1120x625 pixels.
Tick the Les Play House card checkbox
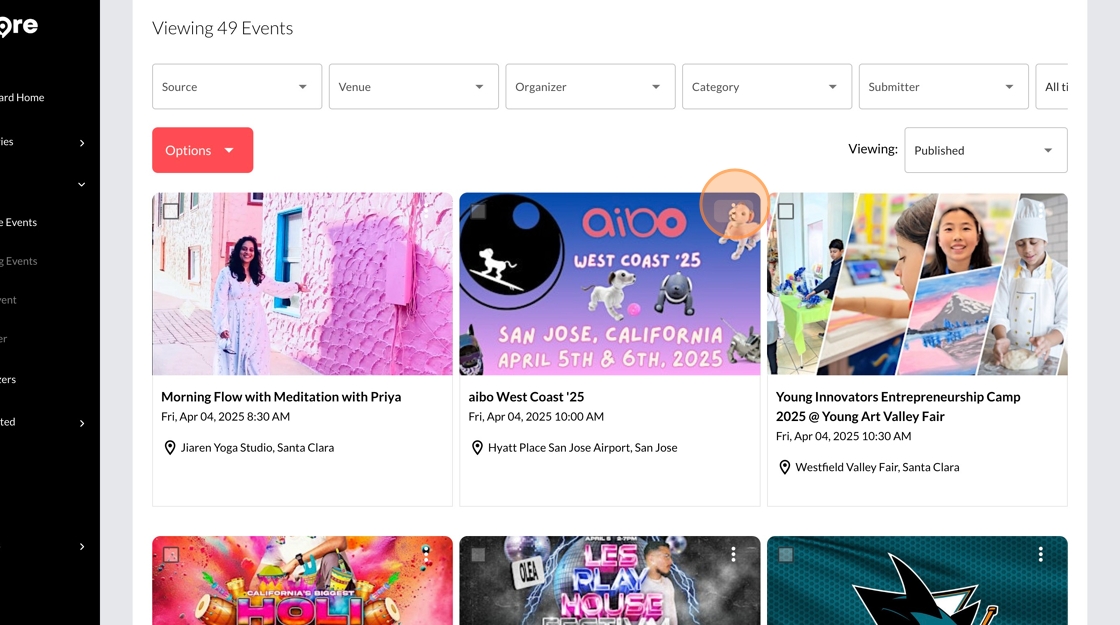tap(479, 554)
